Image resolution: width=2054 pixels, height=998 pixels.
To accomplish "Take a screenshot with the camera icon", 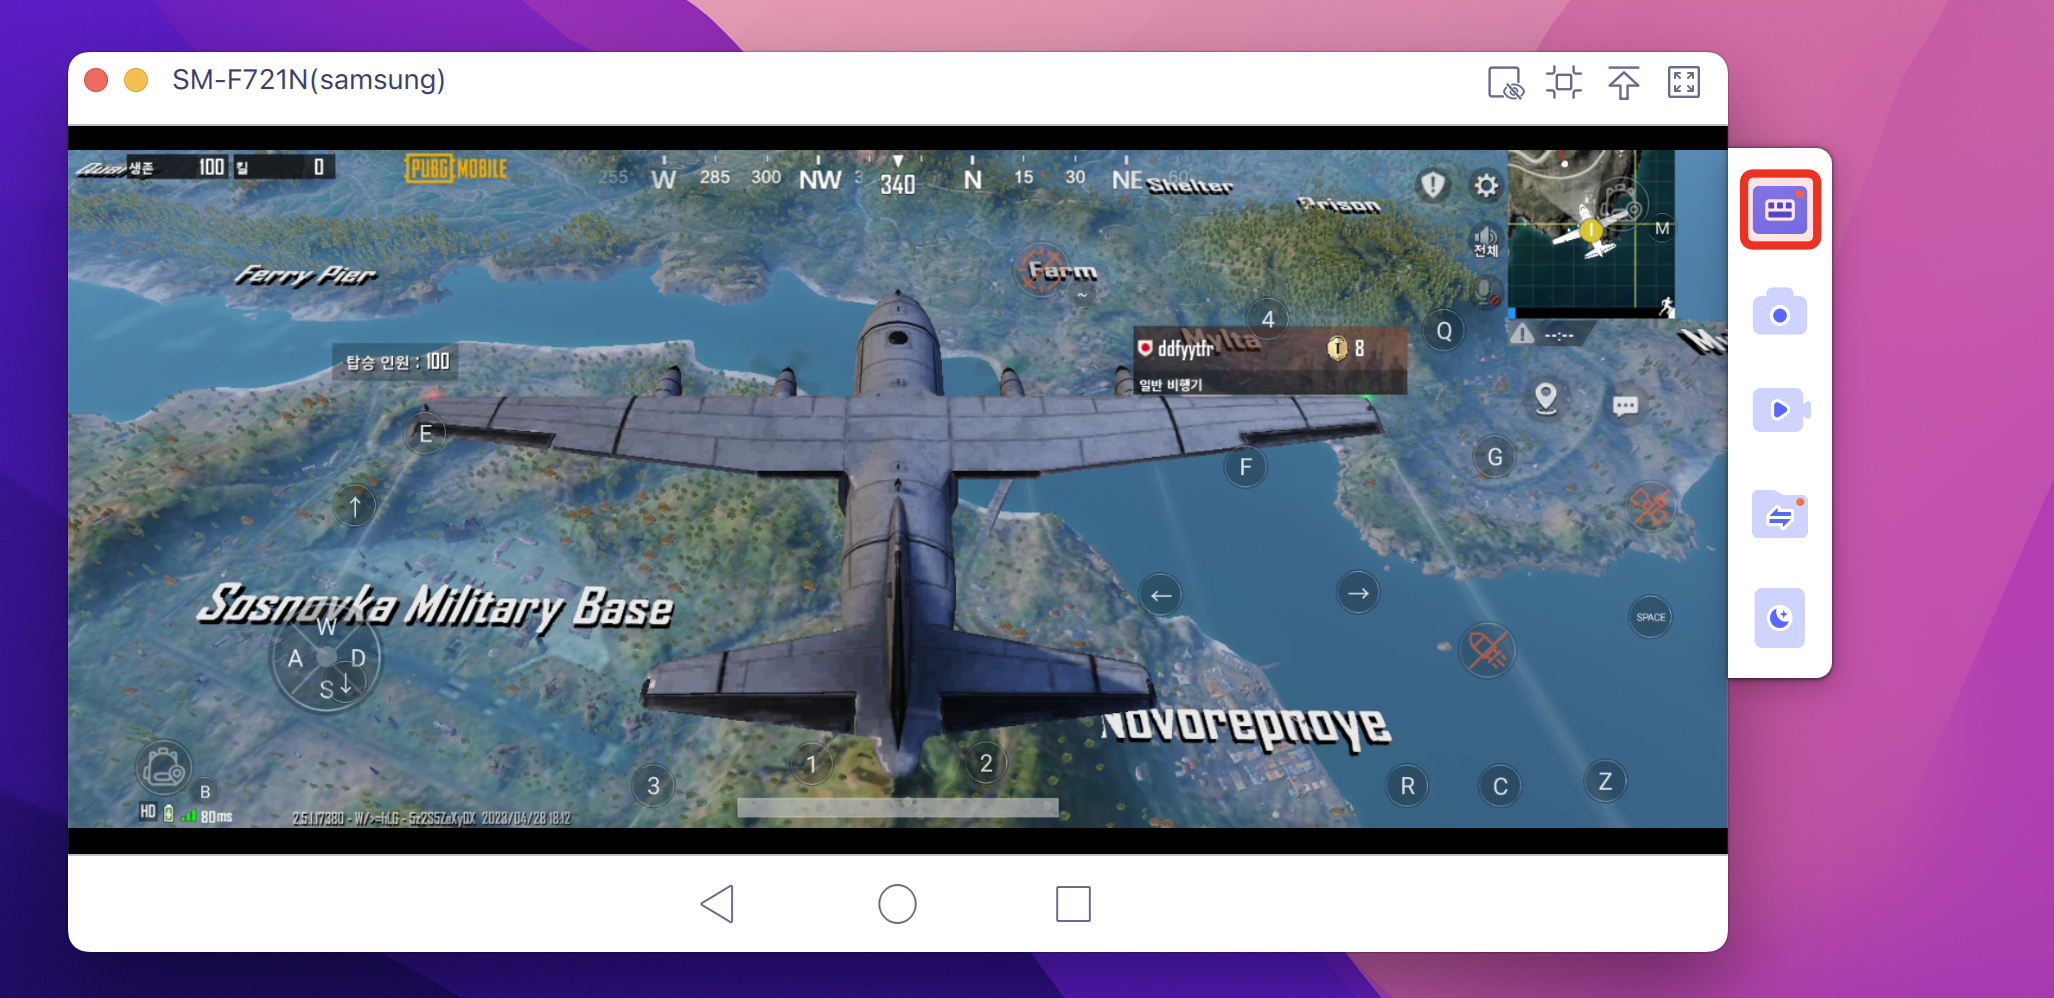I will tap(1780, 313).
